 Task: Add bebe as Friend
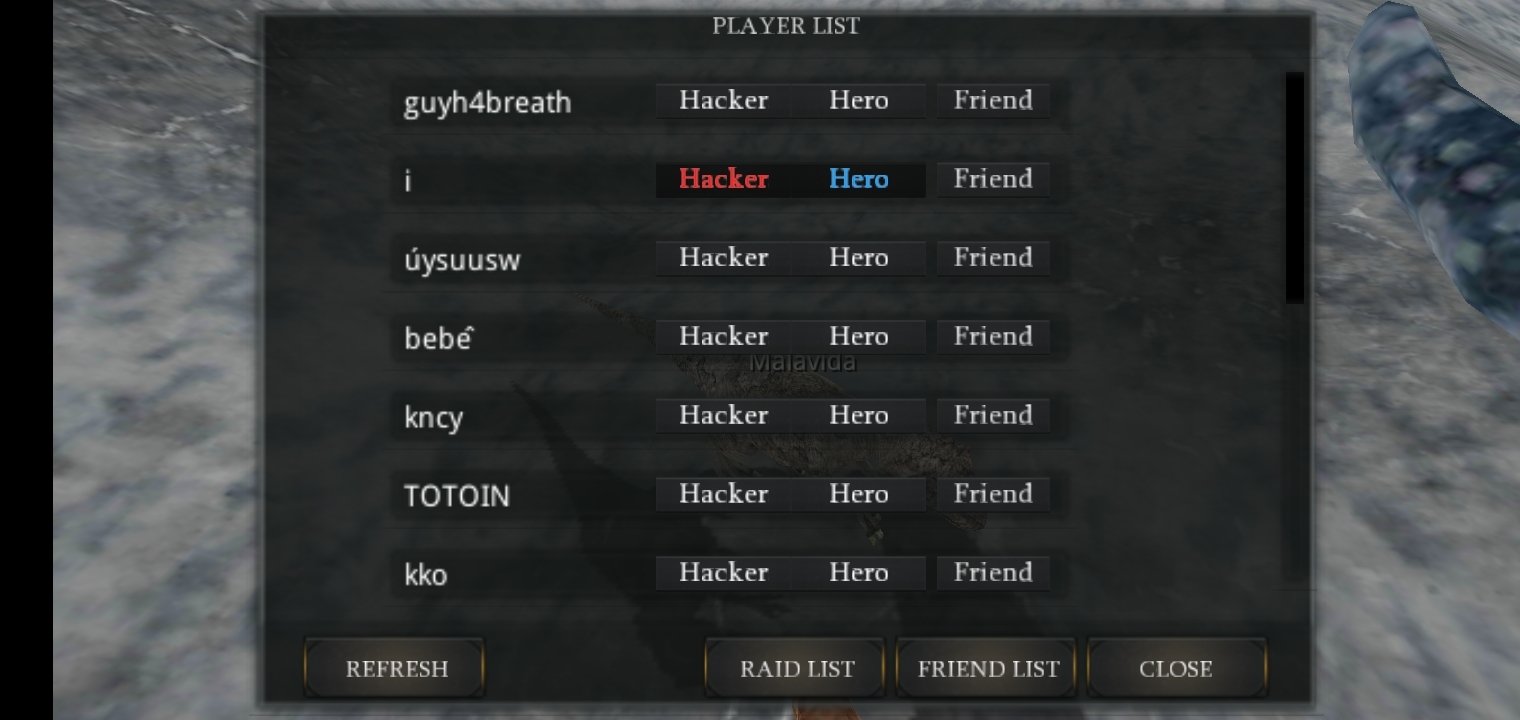click(993, 337)
